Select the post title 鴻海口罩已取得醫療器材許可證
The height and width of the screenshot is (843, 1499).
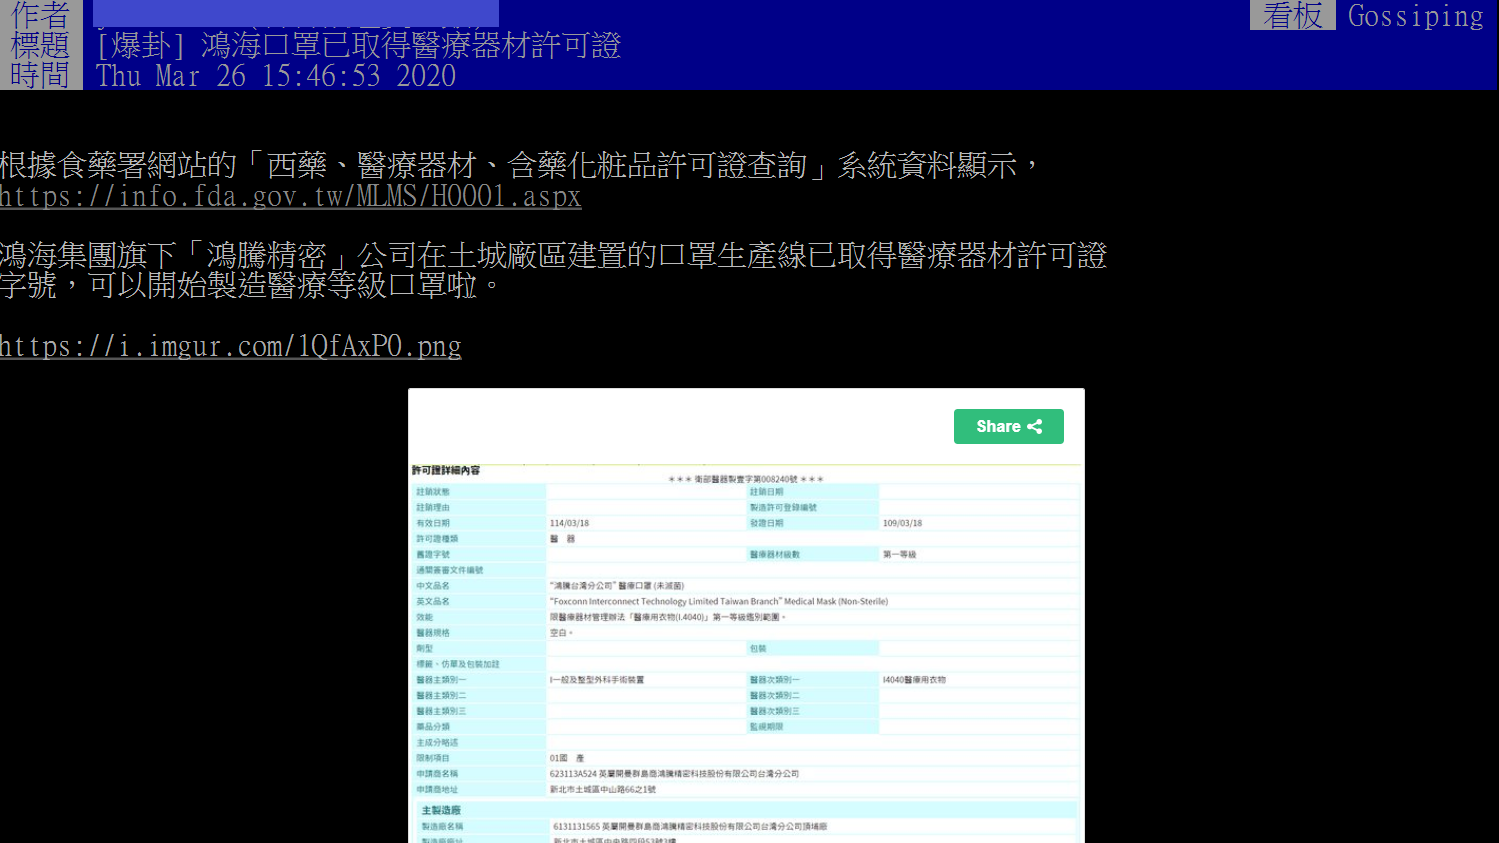point(411,45)
